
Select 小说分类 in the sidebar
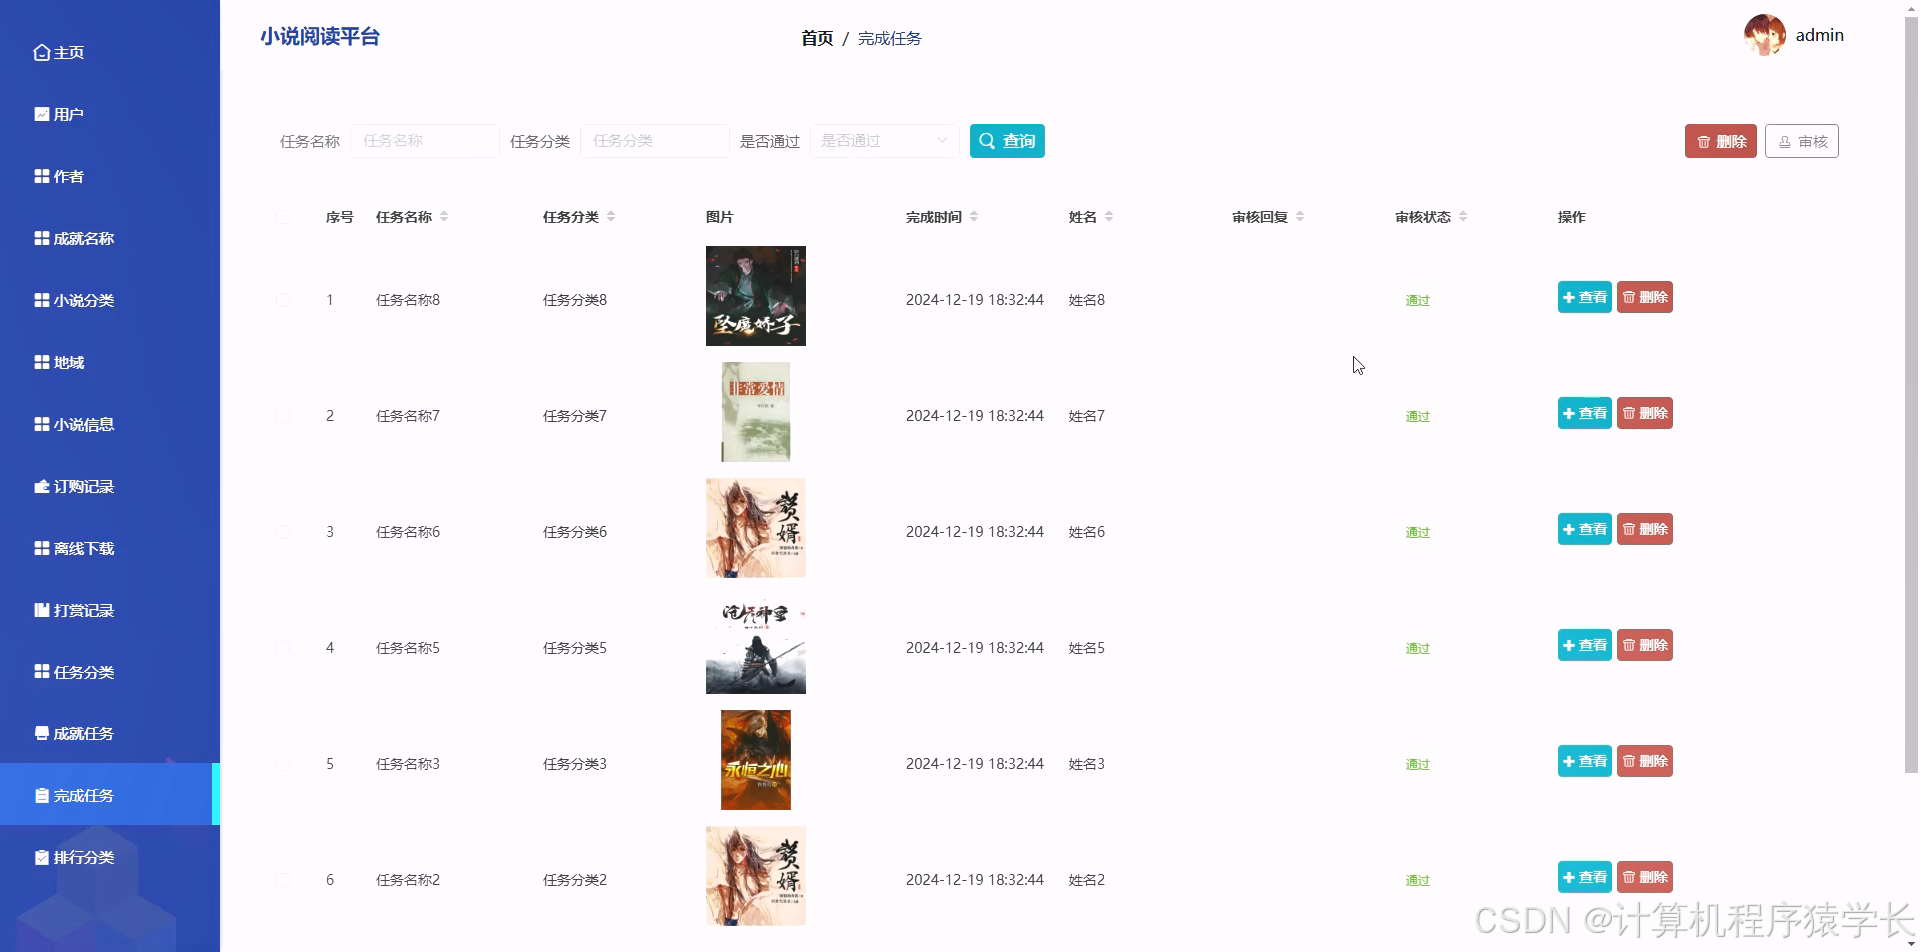coord(110,300)
